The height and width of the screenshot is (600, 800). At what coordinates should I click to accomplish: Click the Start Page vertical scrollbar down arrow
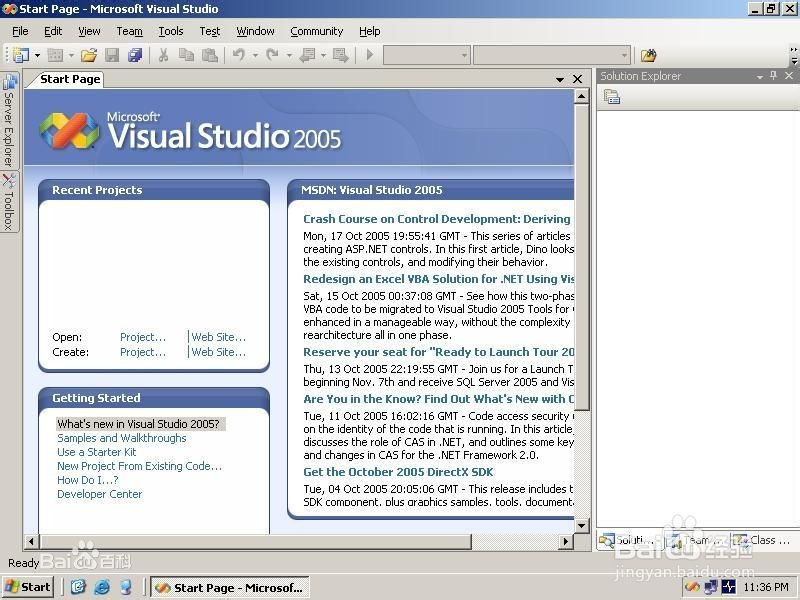point(582,526)
